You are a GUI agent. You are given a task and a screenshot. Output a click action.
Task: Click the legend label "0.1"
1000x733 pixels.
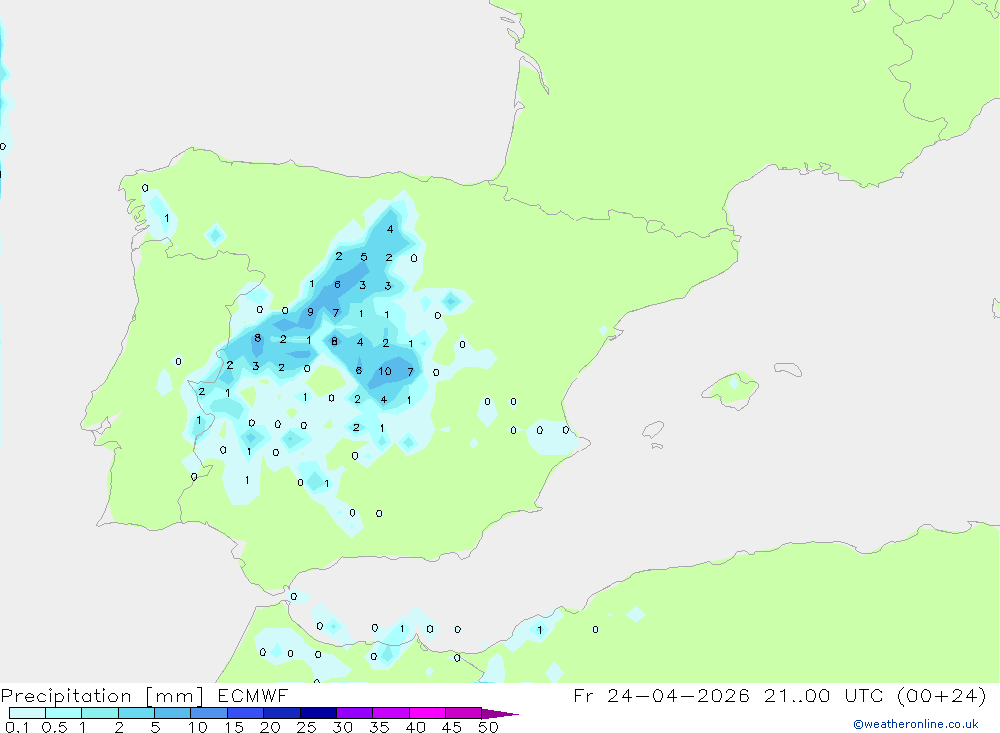point(17,727)
